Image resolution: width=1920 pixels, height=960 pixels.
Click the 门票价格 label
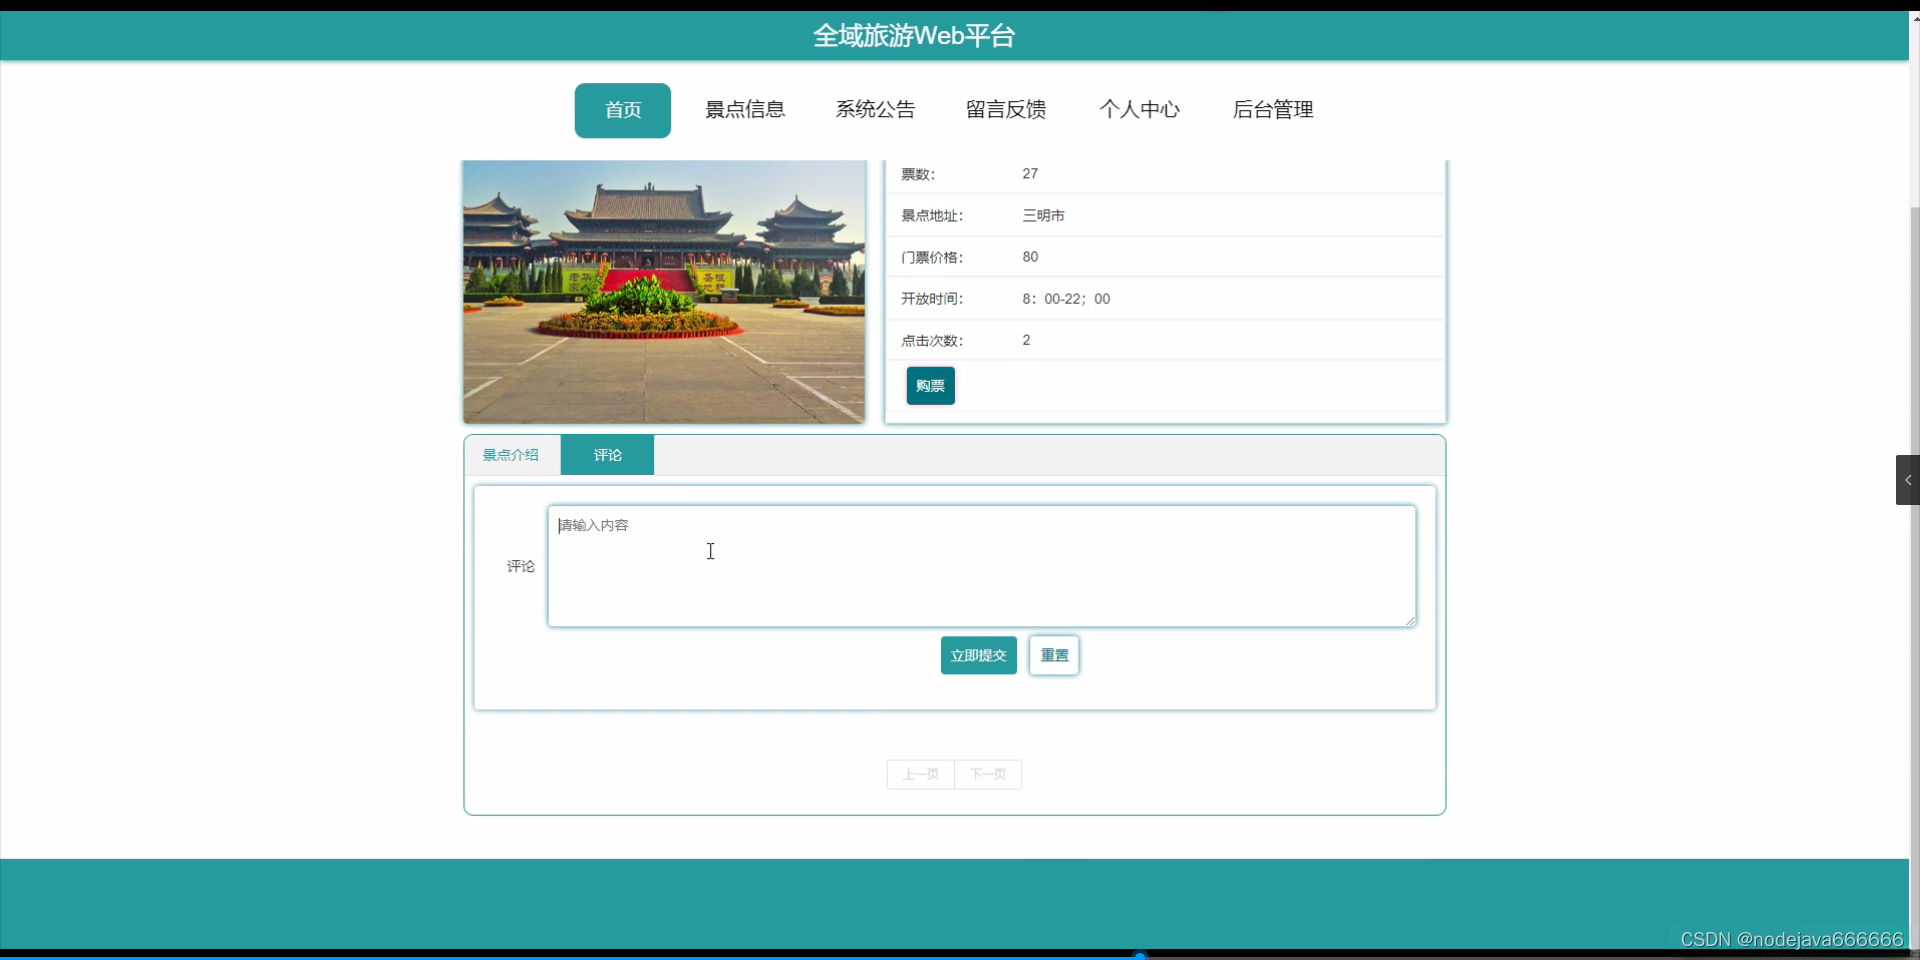coord(932,258)
